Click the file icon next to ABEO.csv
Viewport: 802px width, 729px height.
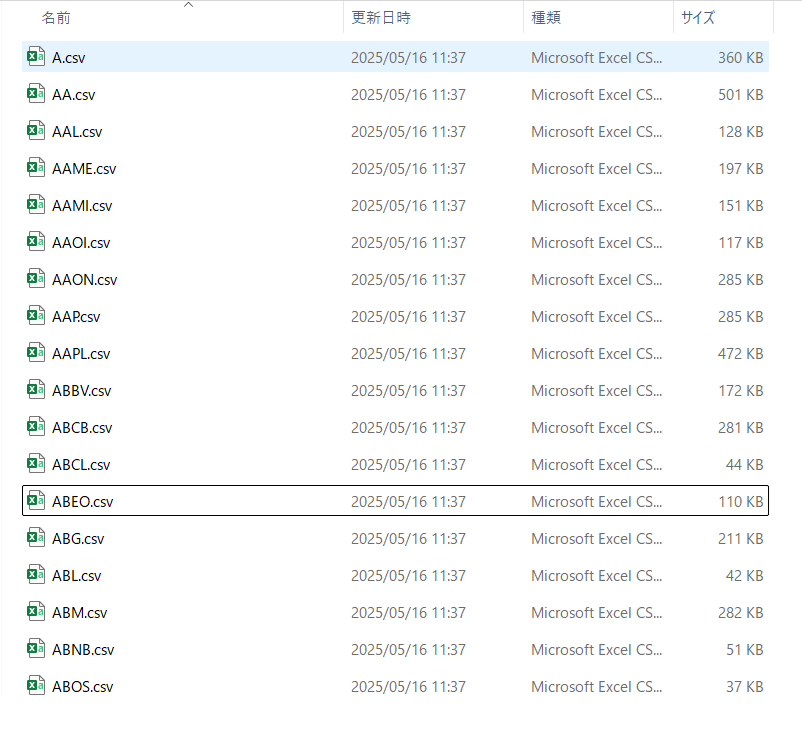pos(36,501)
